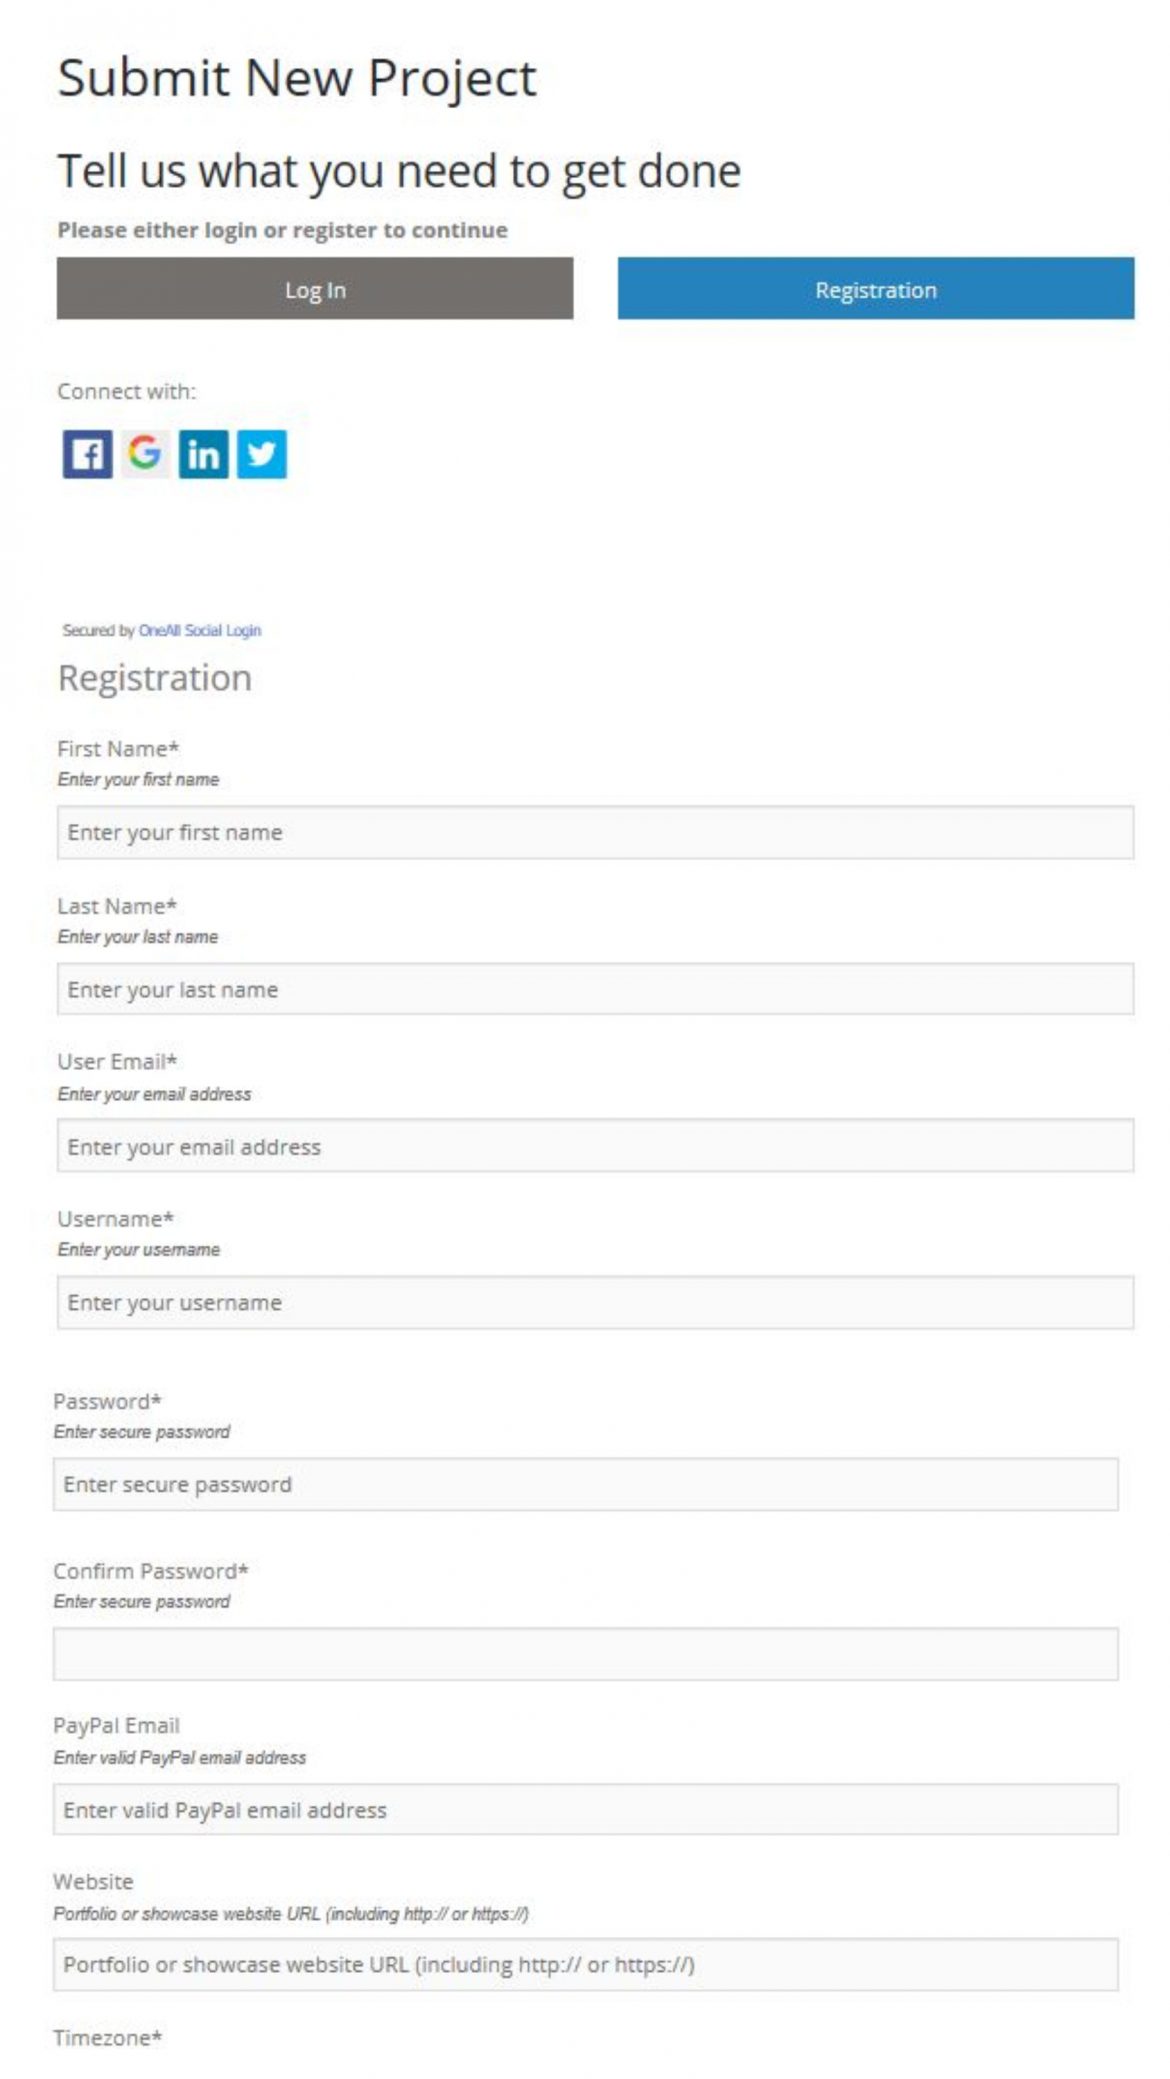Click the "Confirm Password*" label text
The width and height of the screenshot is (1170, 2079).
tap(150, 1571)
